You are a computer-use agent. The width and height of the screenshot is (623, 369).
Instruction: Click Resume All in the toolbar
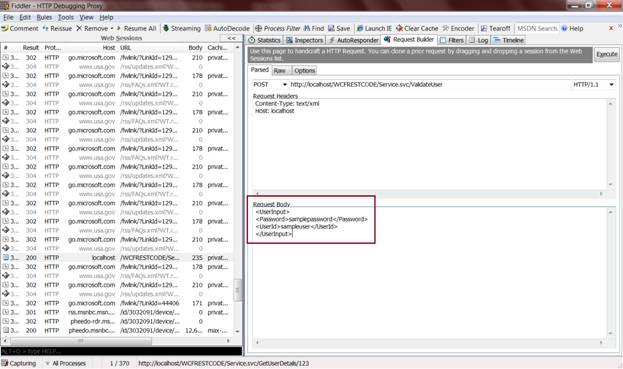point(136,29)
